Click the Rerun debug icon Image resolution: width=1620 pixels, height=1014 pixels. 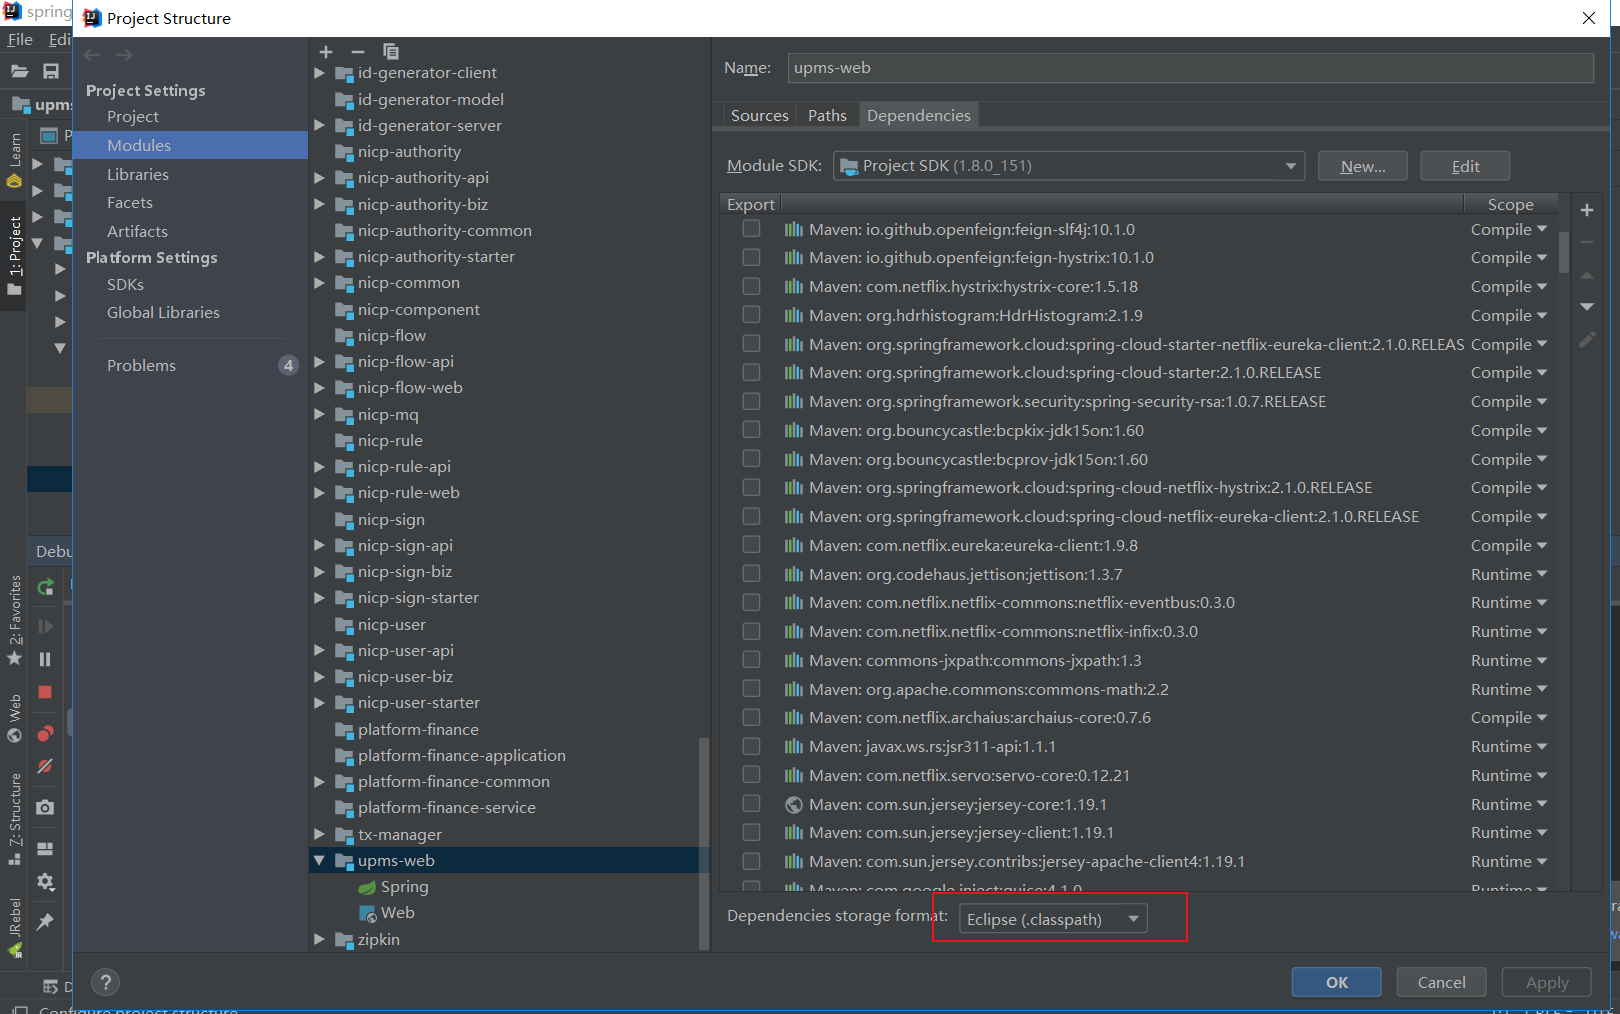point(45,587)
